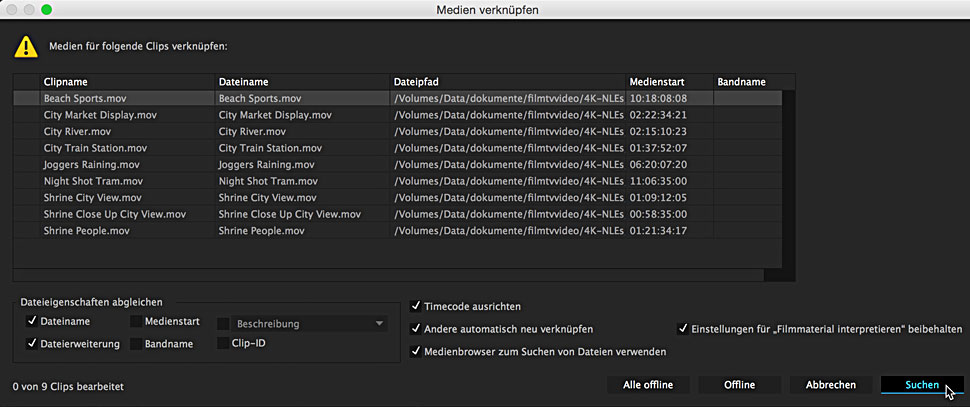Toggle Einstellungen für Filmmaterial interpretieren beibehalten
The width and height of the screenshot is (970, 407).
pos(683,328)
